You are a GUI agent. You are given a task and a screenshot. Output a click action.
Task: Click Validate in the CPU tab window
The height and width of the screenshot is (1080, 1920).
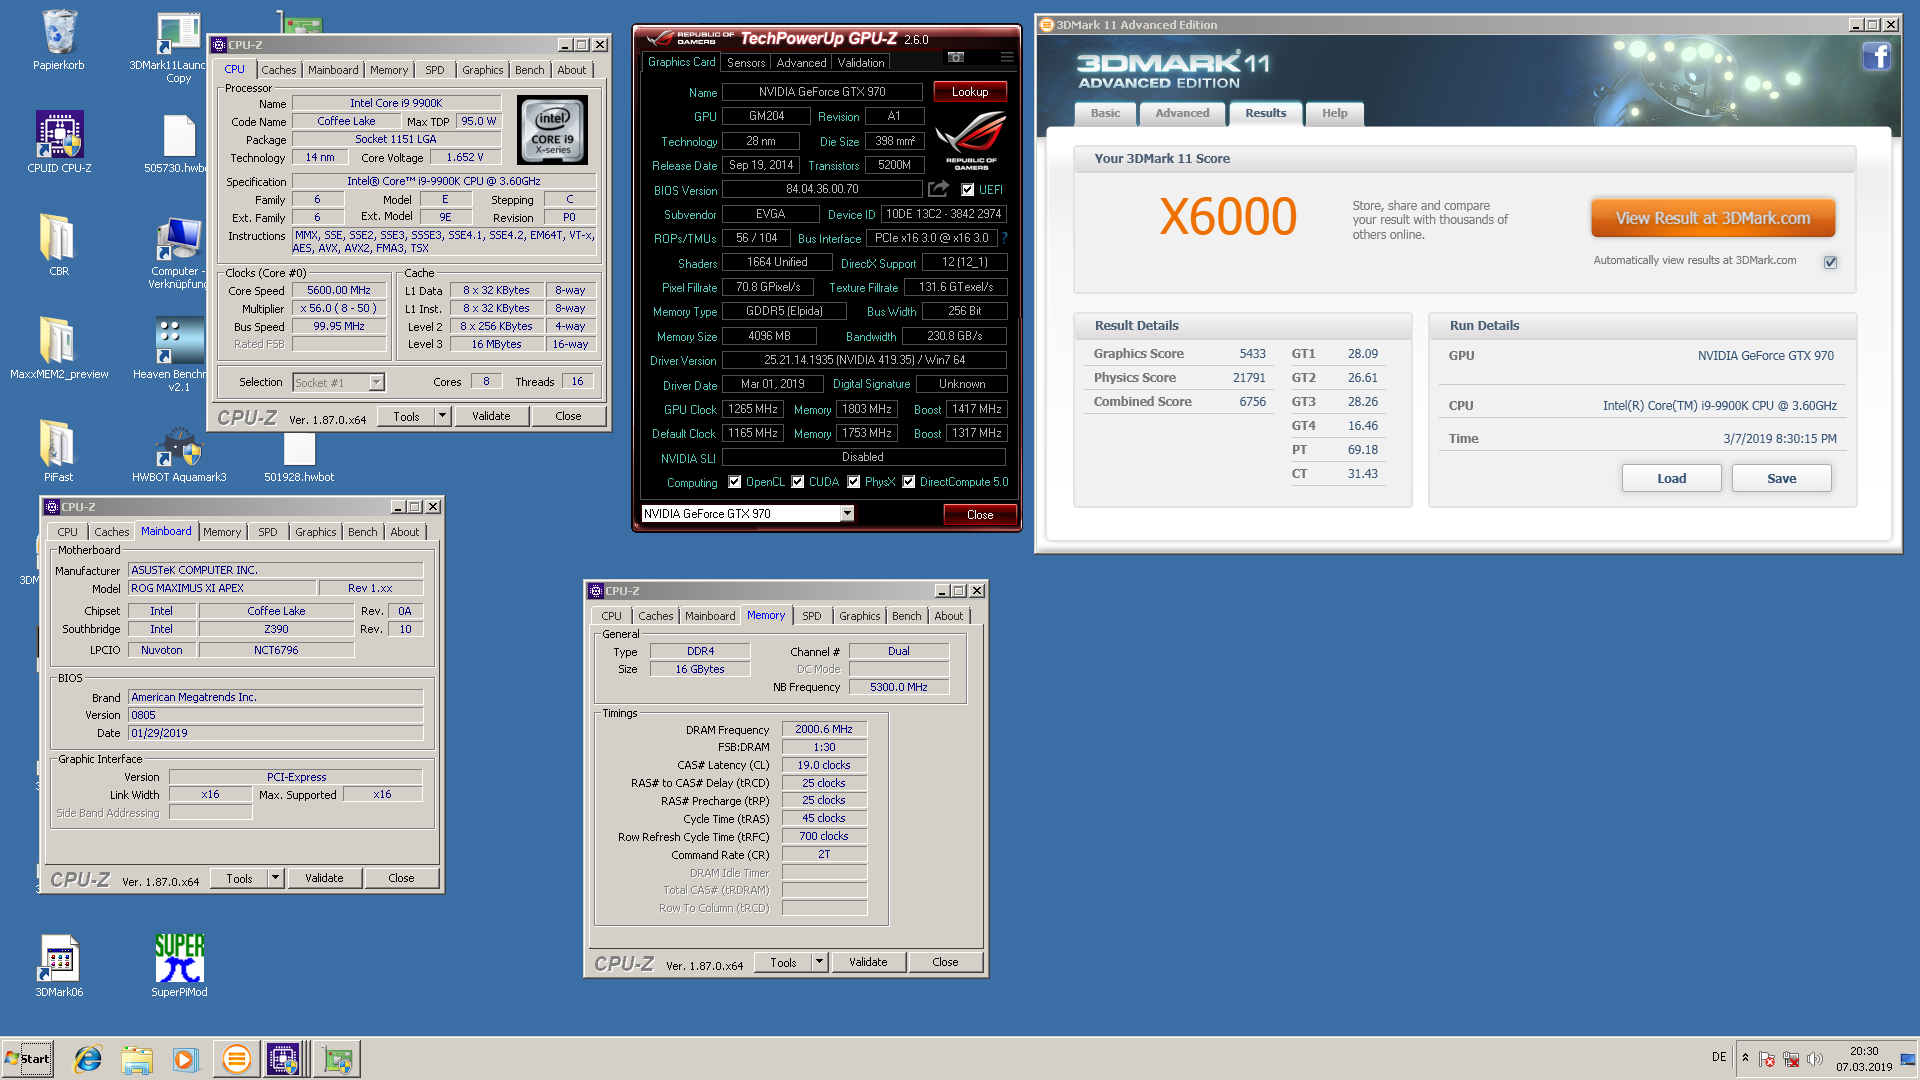(491, 416)
